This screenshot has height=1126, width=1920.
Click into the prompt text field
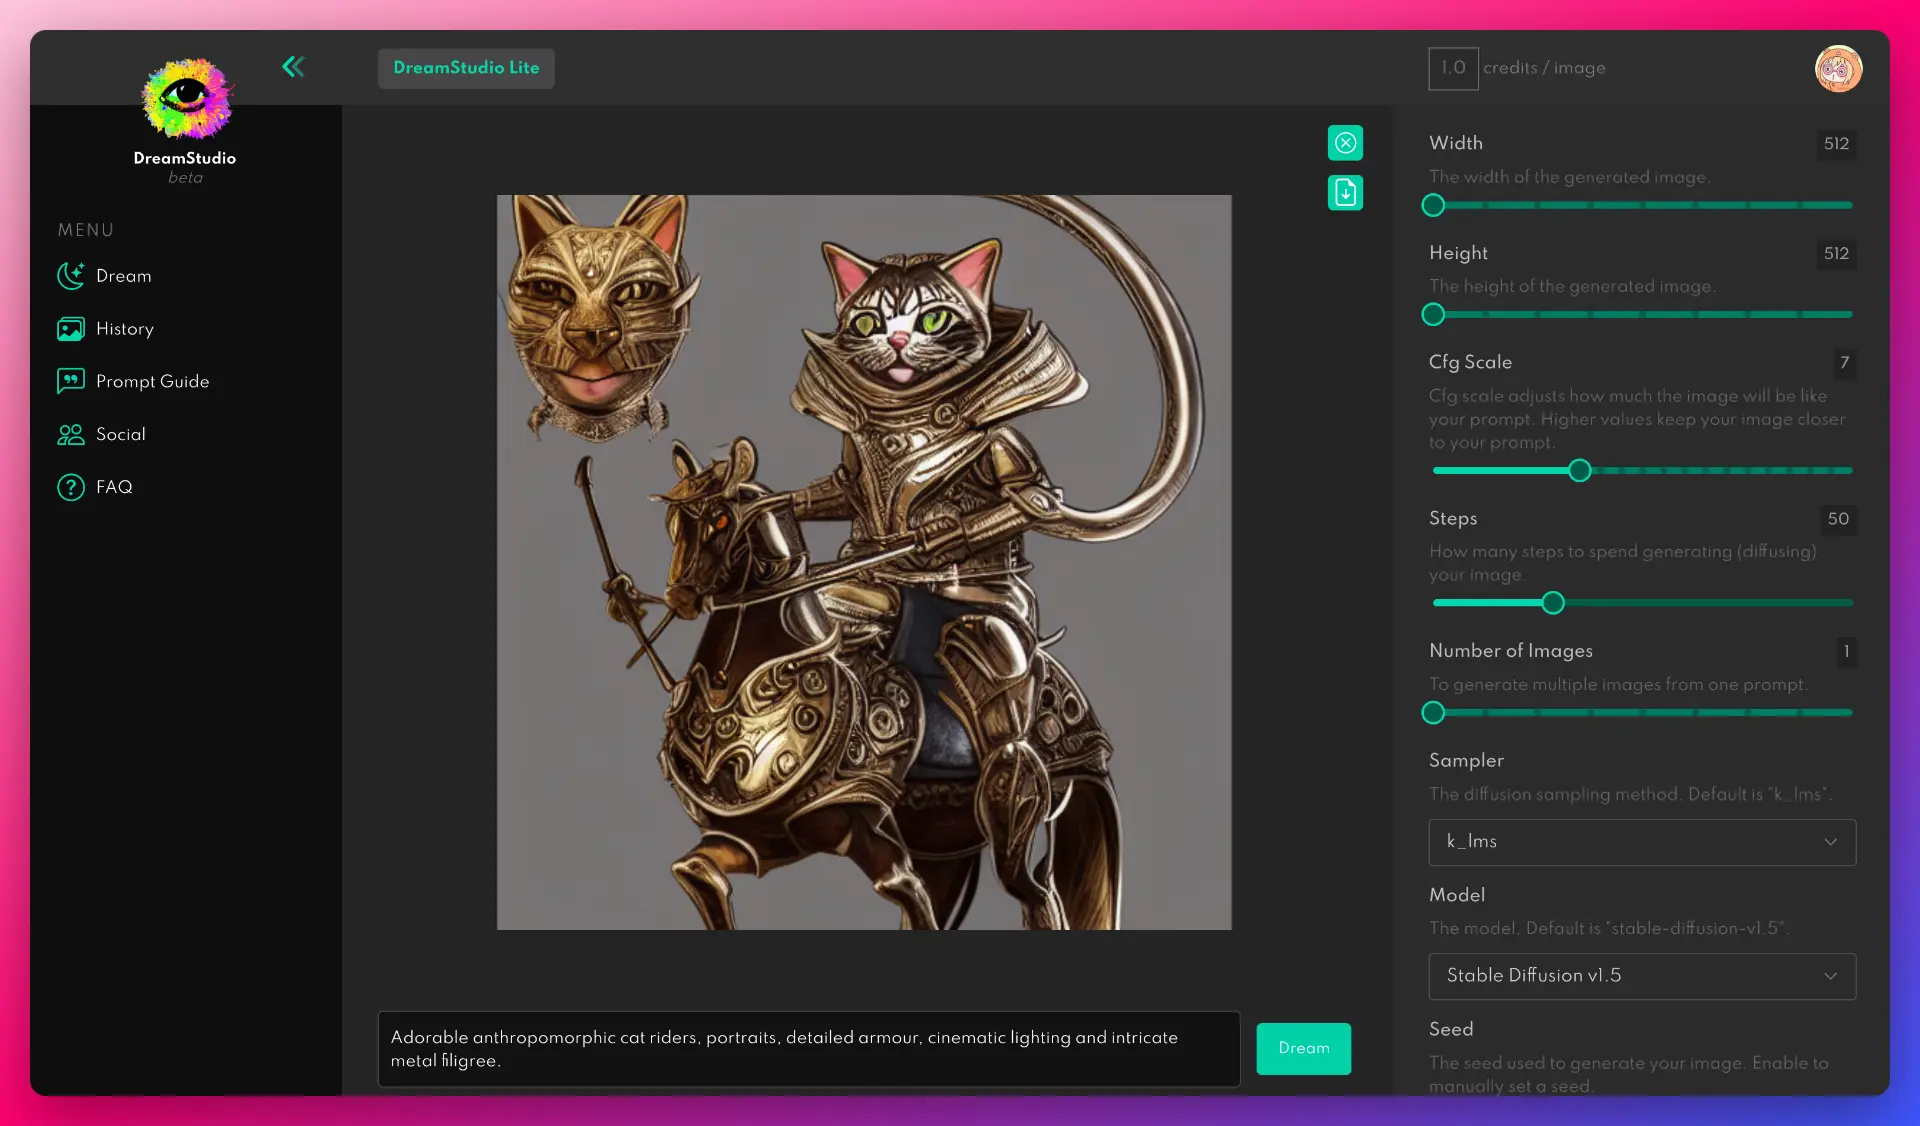click(808, 1049)
